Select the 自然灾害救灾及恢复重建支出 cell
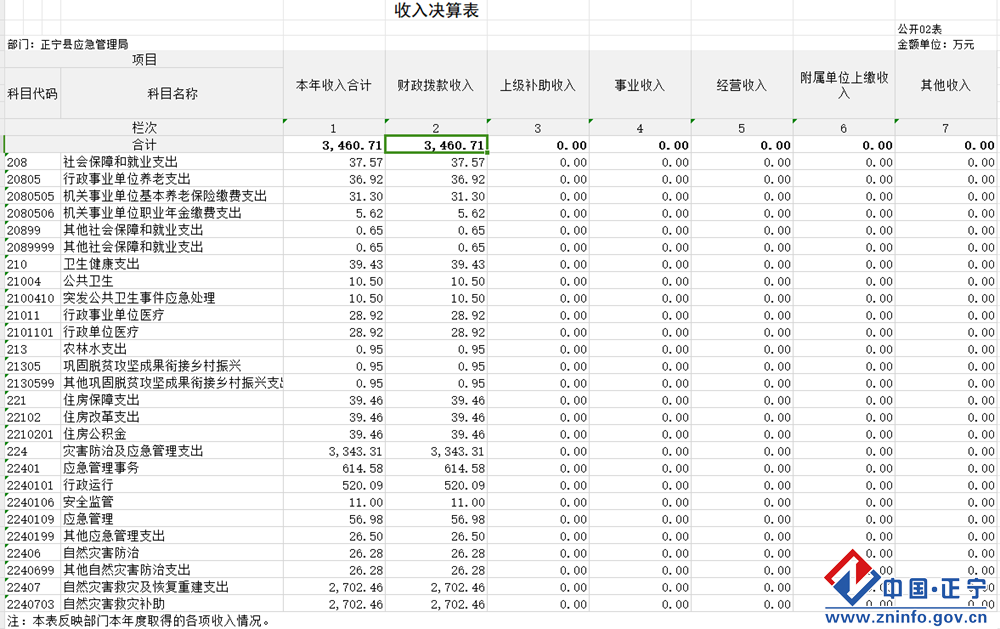This screenshot has width=1000, height=629. tap(172, 588)
